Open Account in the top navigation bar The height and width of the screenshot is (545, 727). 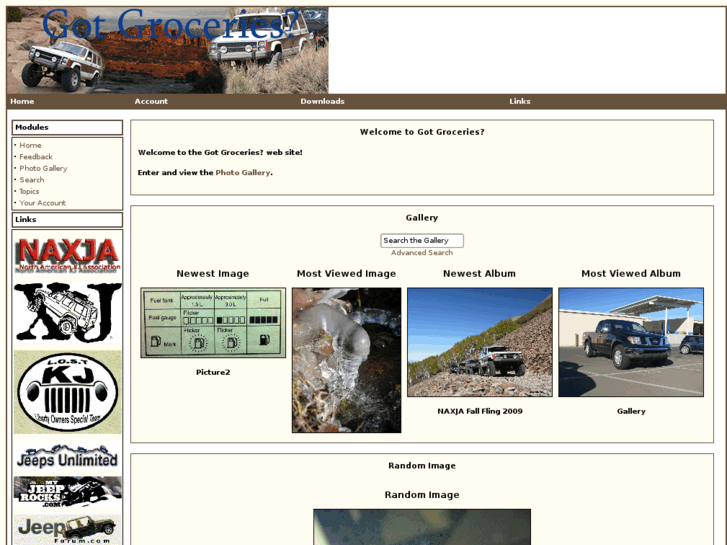coord(151,101)
